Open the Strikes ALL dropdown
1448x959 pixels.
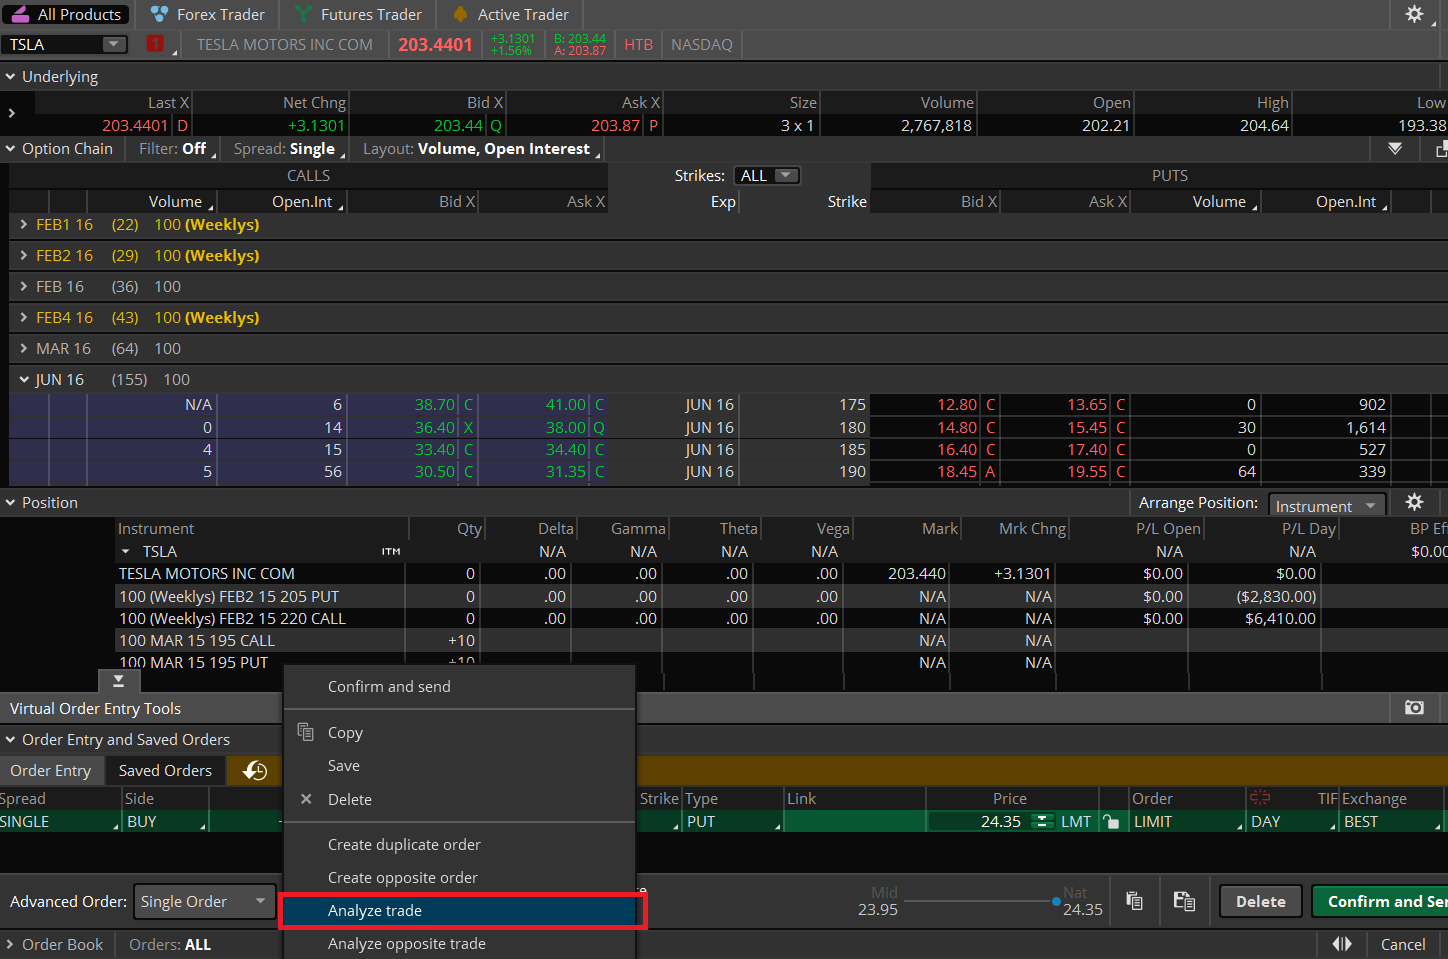pyautogui.click(x=767, y=175)
